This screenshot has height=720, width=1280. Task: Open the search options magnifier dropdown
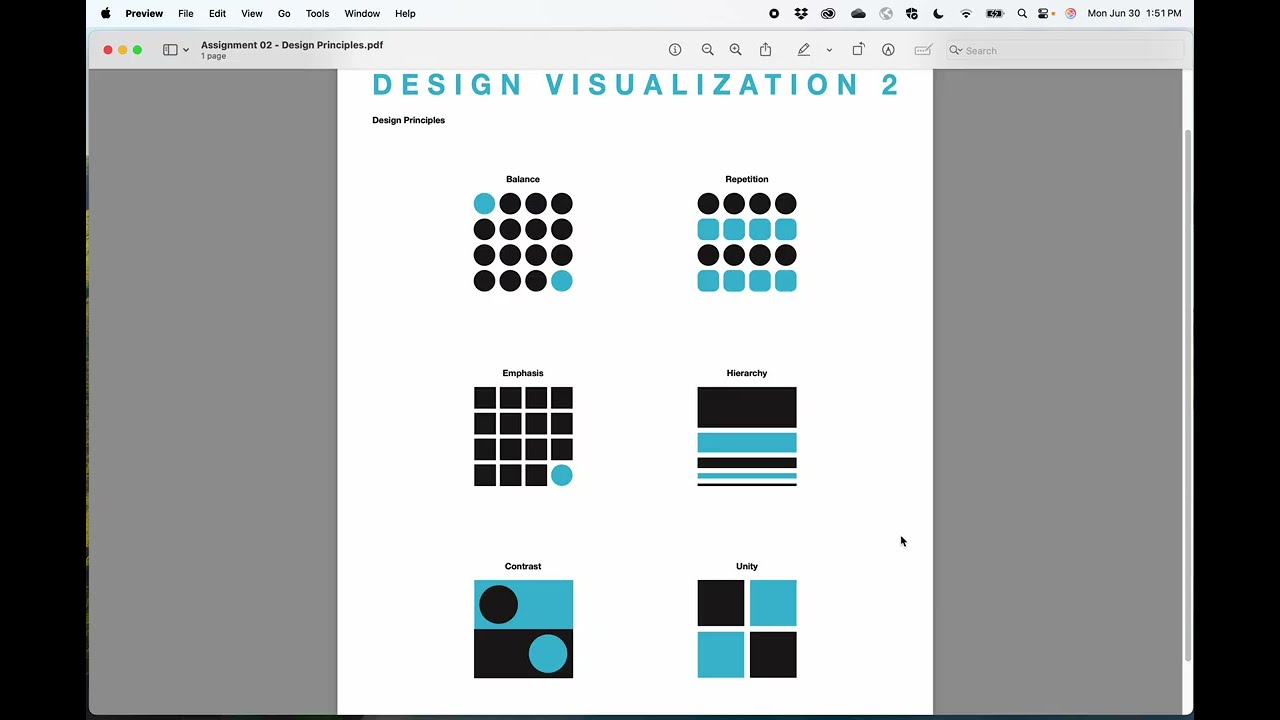(956, 50)
